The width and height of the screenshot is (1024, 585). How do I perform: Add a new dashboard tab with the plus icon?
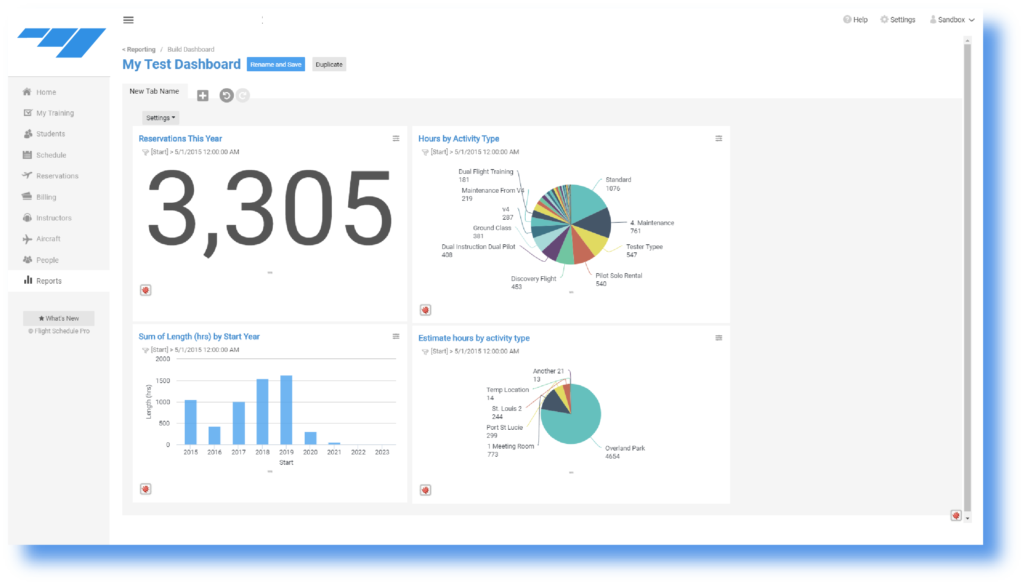pyautogui.click(x=202, y=95)
